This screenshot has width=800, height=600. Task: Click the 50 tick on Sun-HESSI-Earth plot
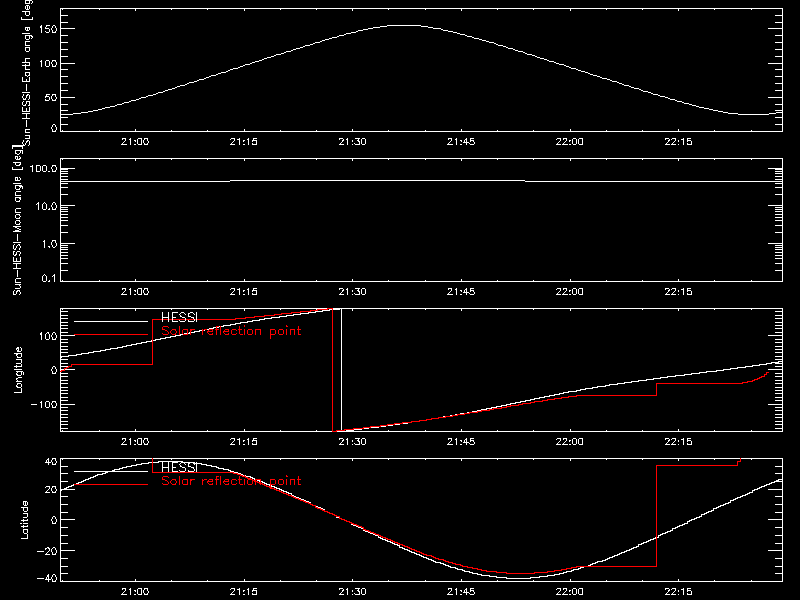pyautogui.click(x=52, y=98)
